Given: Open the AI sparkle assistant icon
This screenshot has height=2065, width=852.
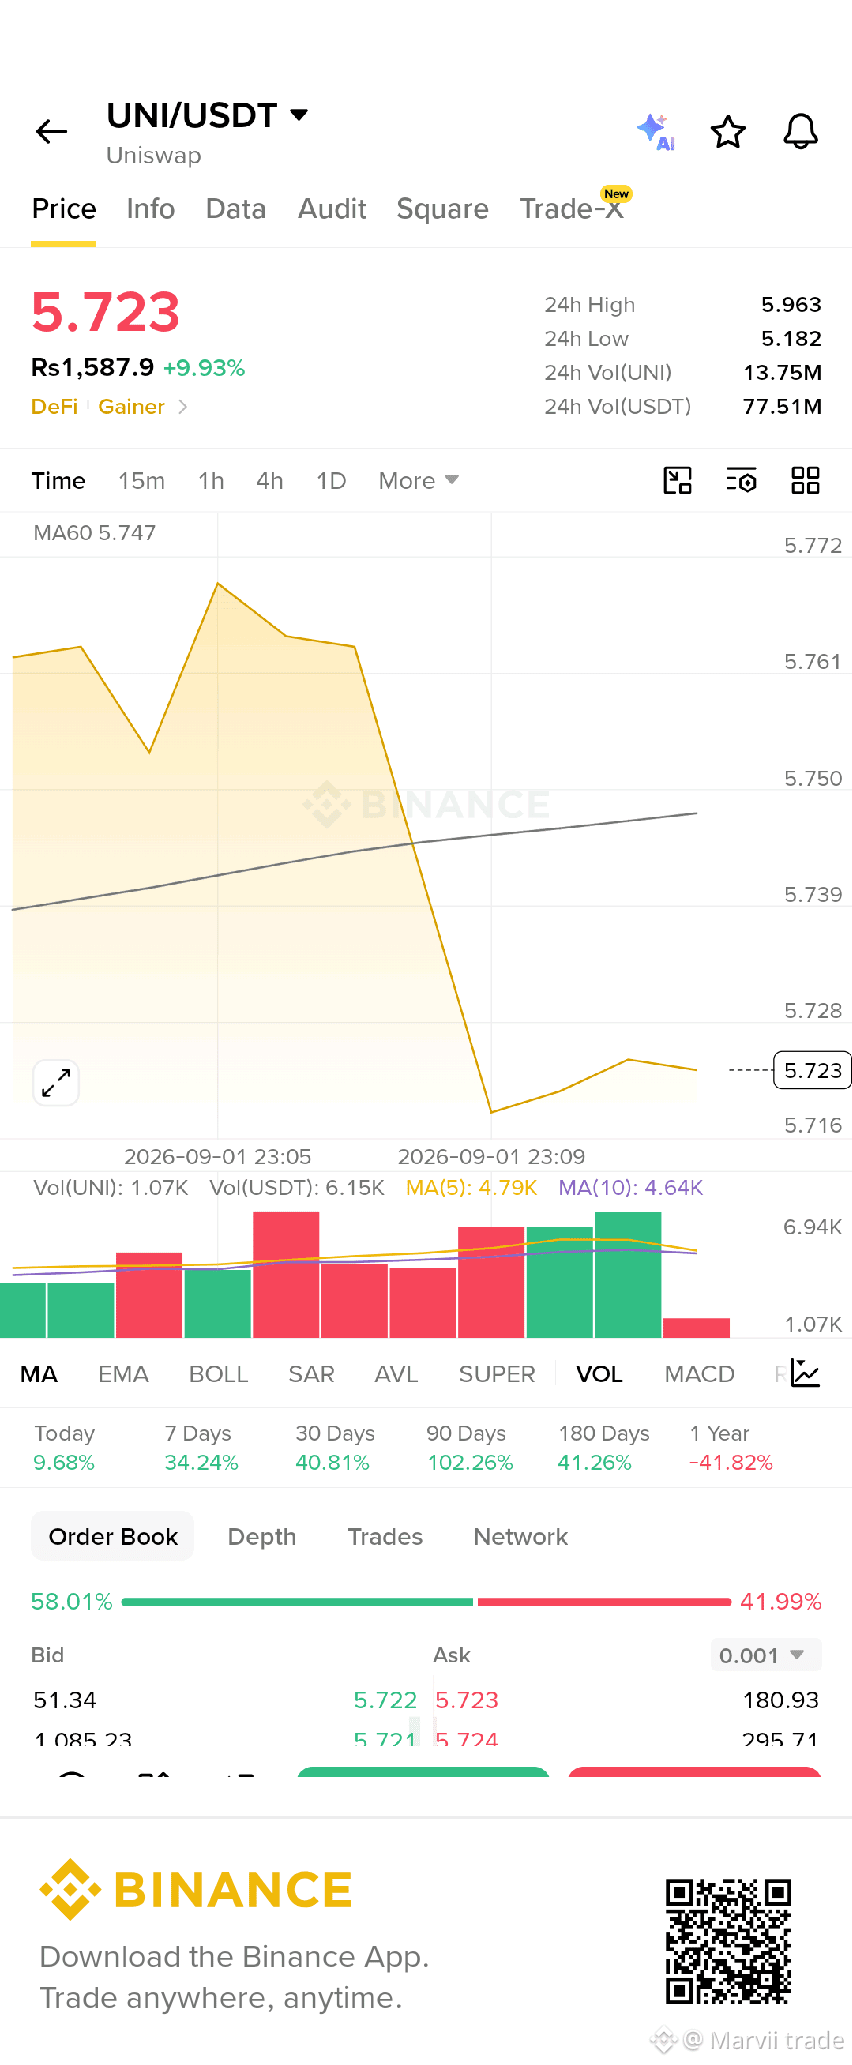Looking at the screenshot, I should tap(656, 132).
